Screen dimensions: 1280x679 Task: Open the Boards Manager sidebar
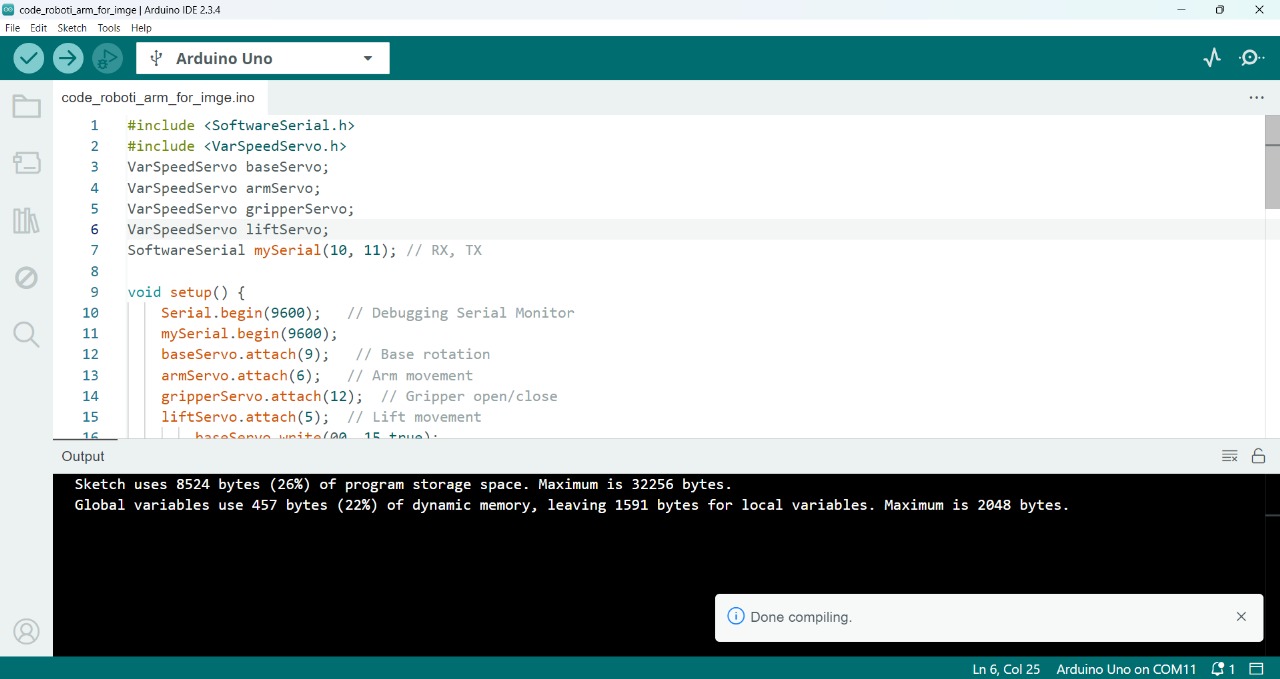(26, 162)
